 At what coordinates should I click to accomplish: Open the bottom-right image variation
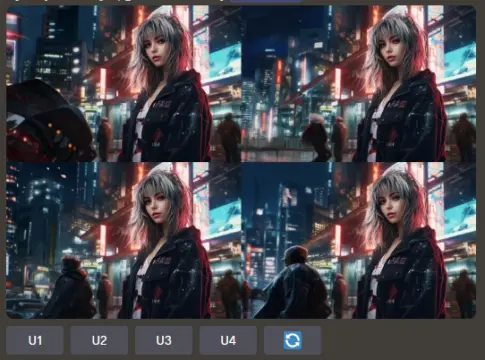click(358, 240)
